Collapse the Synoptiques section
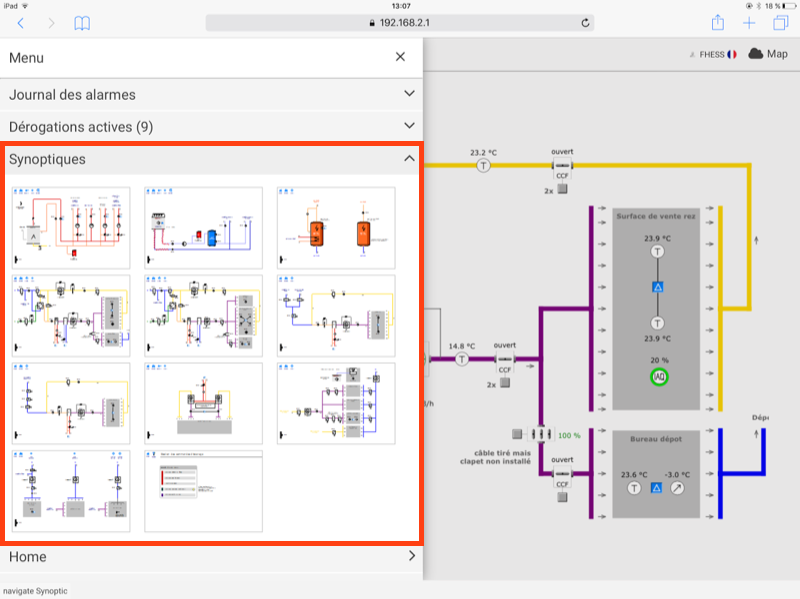Viewport: 800px width, 599px height. pyautogui.click(x=211, y=159)
